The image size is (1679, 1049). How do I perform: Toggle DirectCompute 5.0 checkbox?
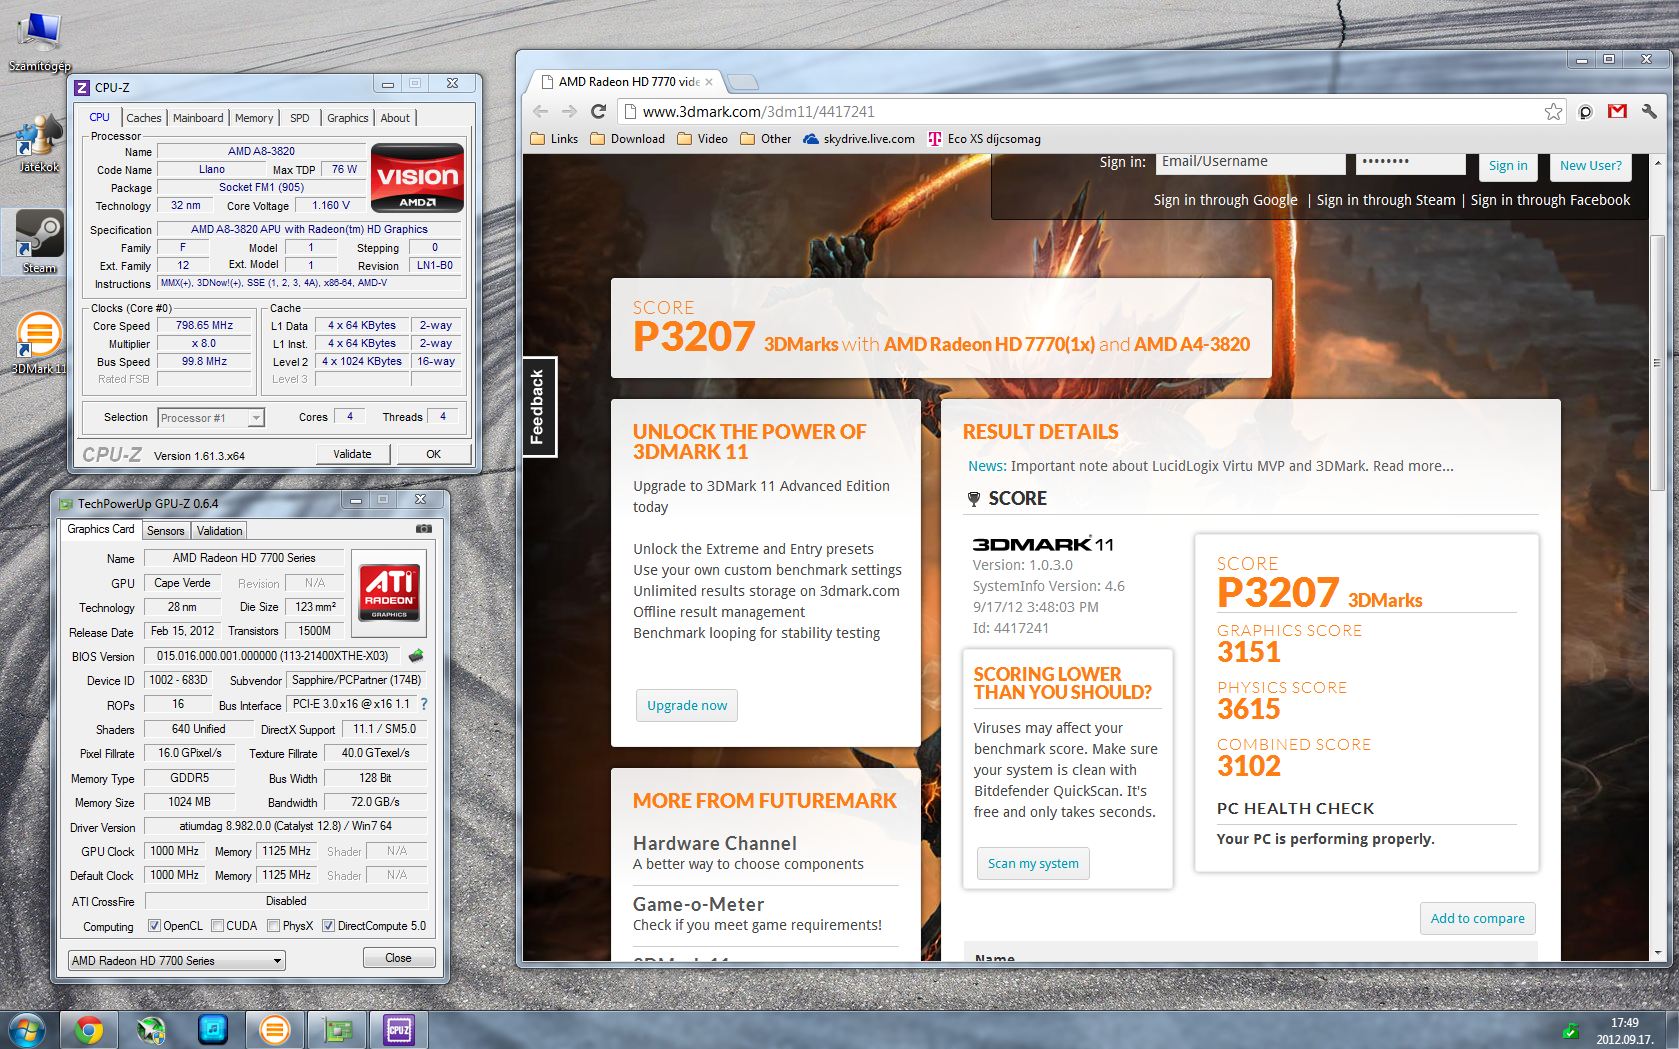click(x=328, y=926)
